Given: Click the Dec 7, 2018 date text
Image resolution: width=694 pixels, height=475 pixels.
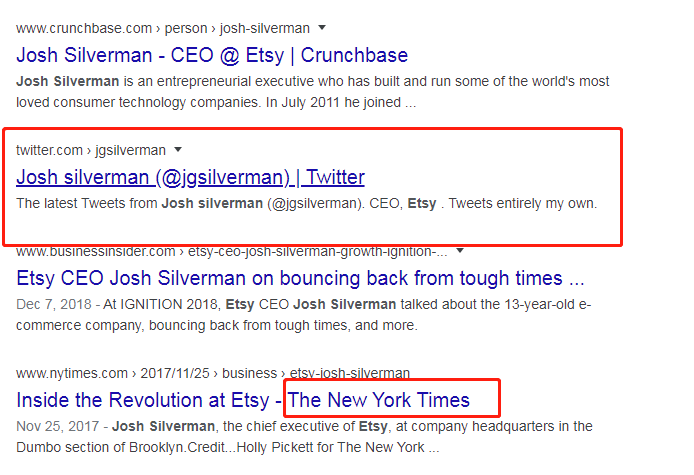Looking at the screenshot, I should 54,305.
